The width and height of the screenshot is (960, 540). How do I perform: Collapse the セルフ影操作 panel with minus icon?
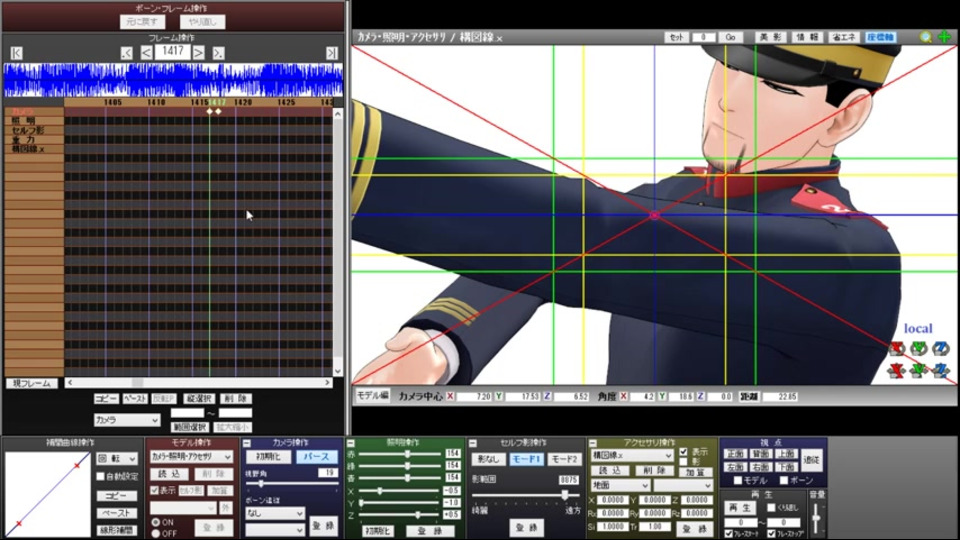473,443
